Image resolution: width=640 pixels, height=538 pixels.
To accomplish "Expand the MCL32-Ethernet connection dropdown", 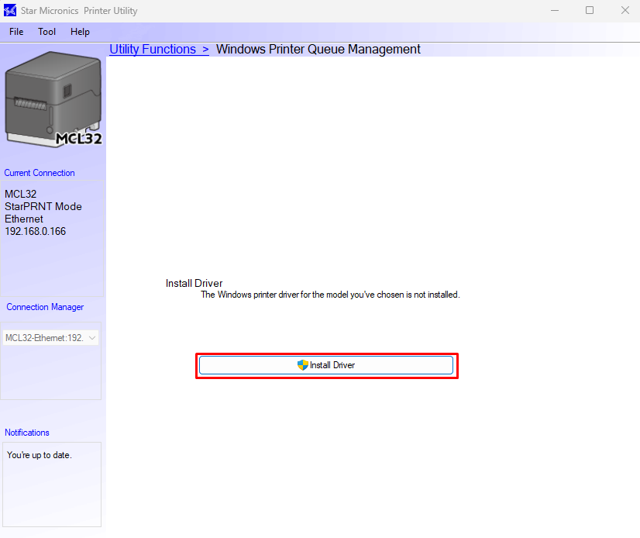I will pyautogui.click(x=92, y=338).
